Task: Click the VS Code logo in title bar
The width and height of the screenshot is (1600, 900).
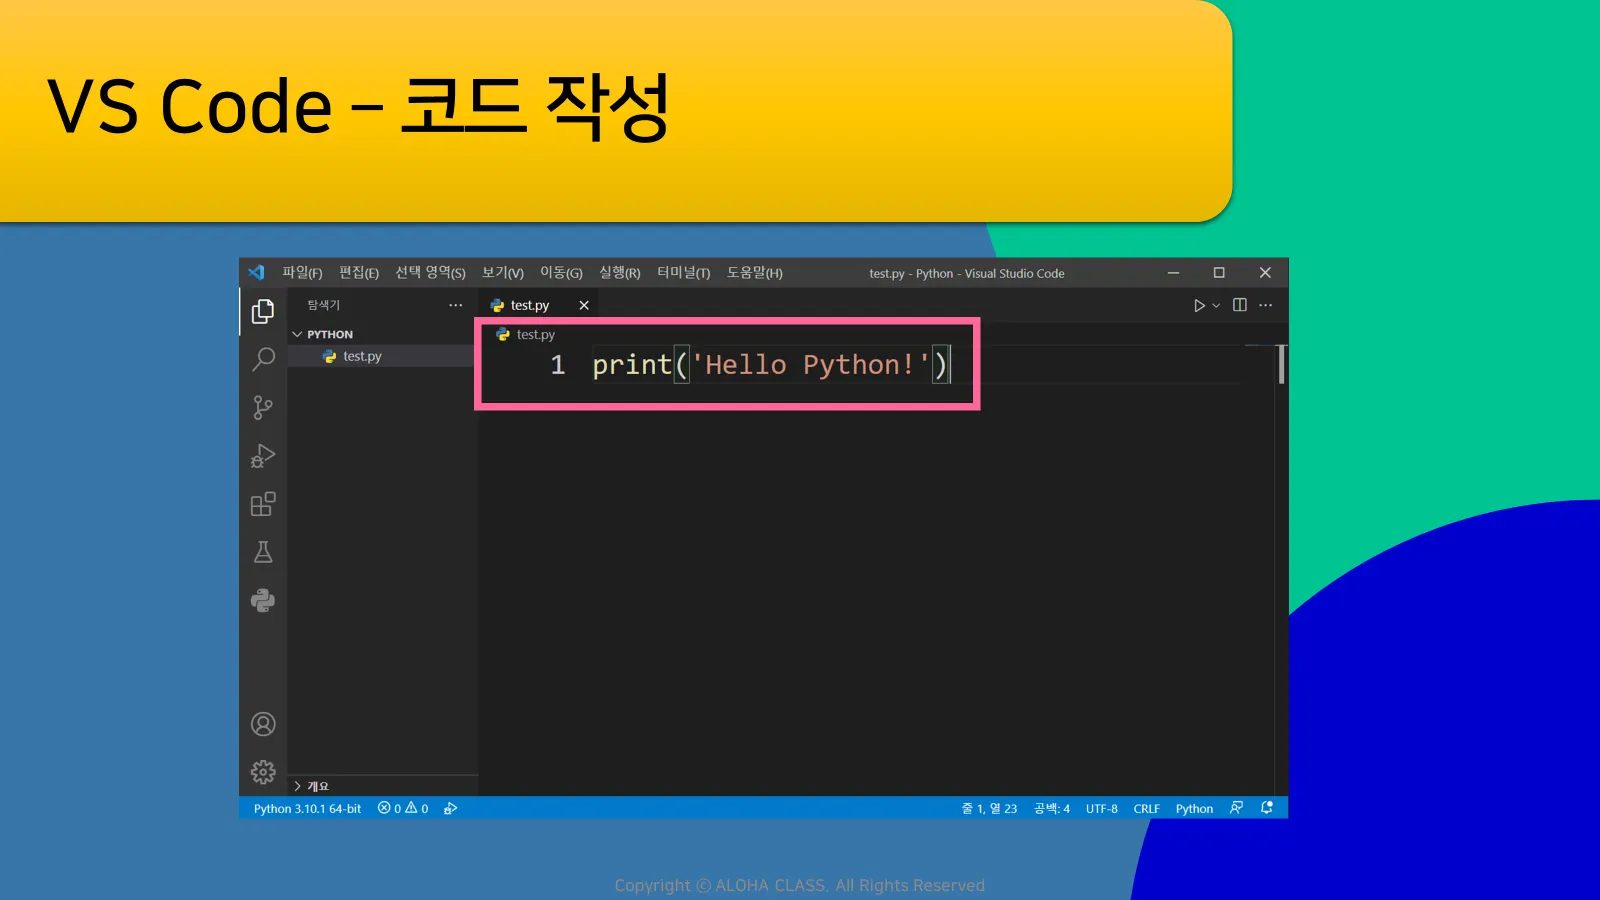Action: click(257, 272)
